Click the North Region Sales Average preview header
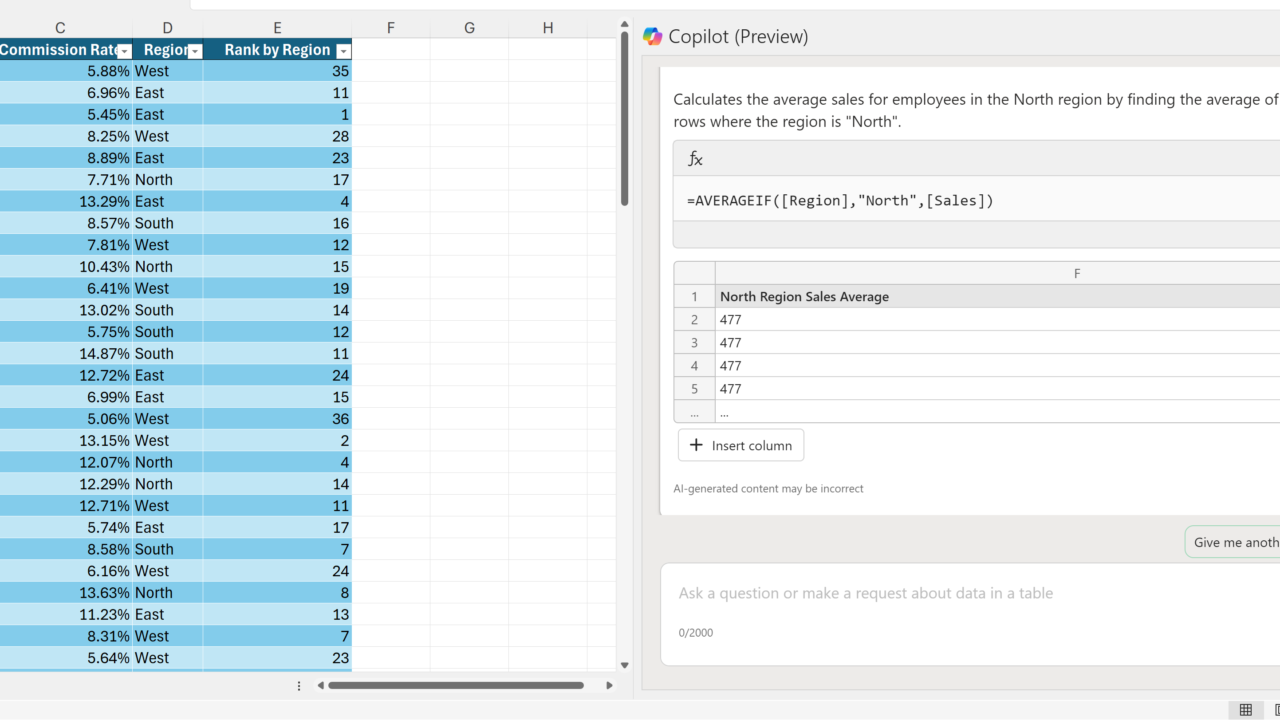1280x720 pixels. pos(804,297)
